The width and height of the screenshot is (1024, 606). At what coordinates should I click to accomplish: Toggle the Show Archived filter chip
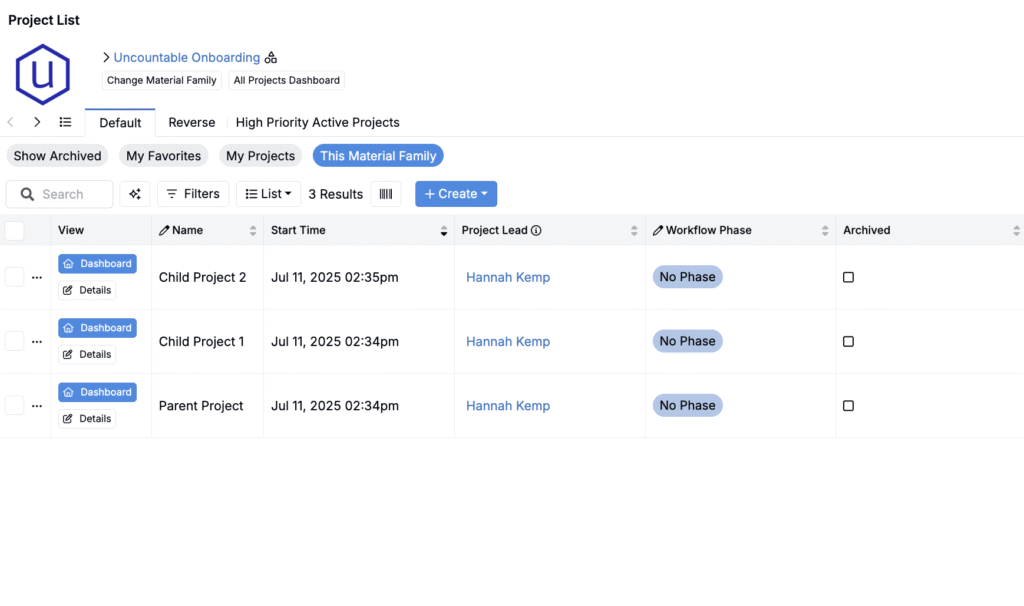pyautogui.click(x=57, y=156)
